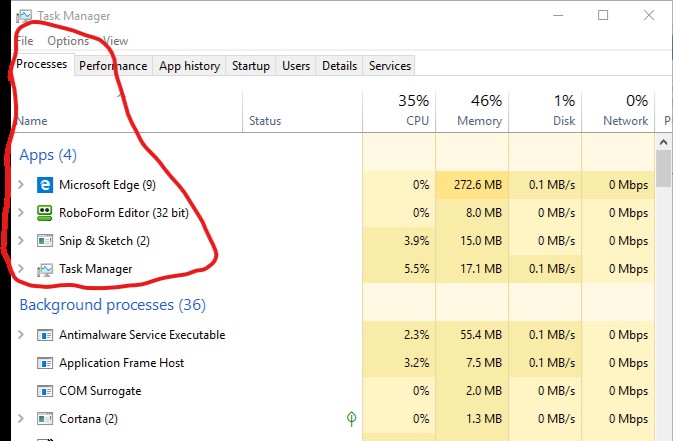Switch to the Services tab

tap(390, 66)
